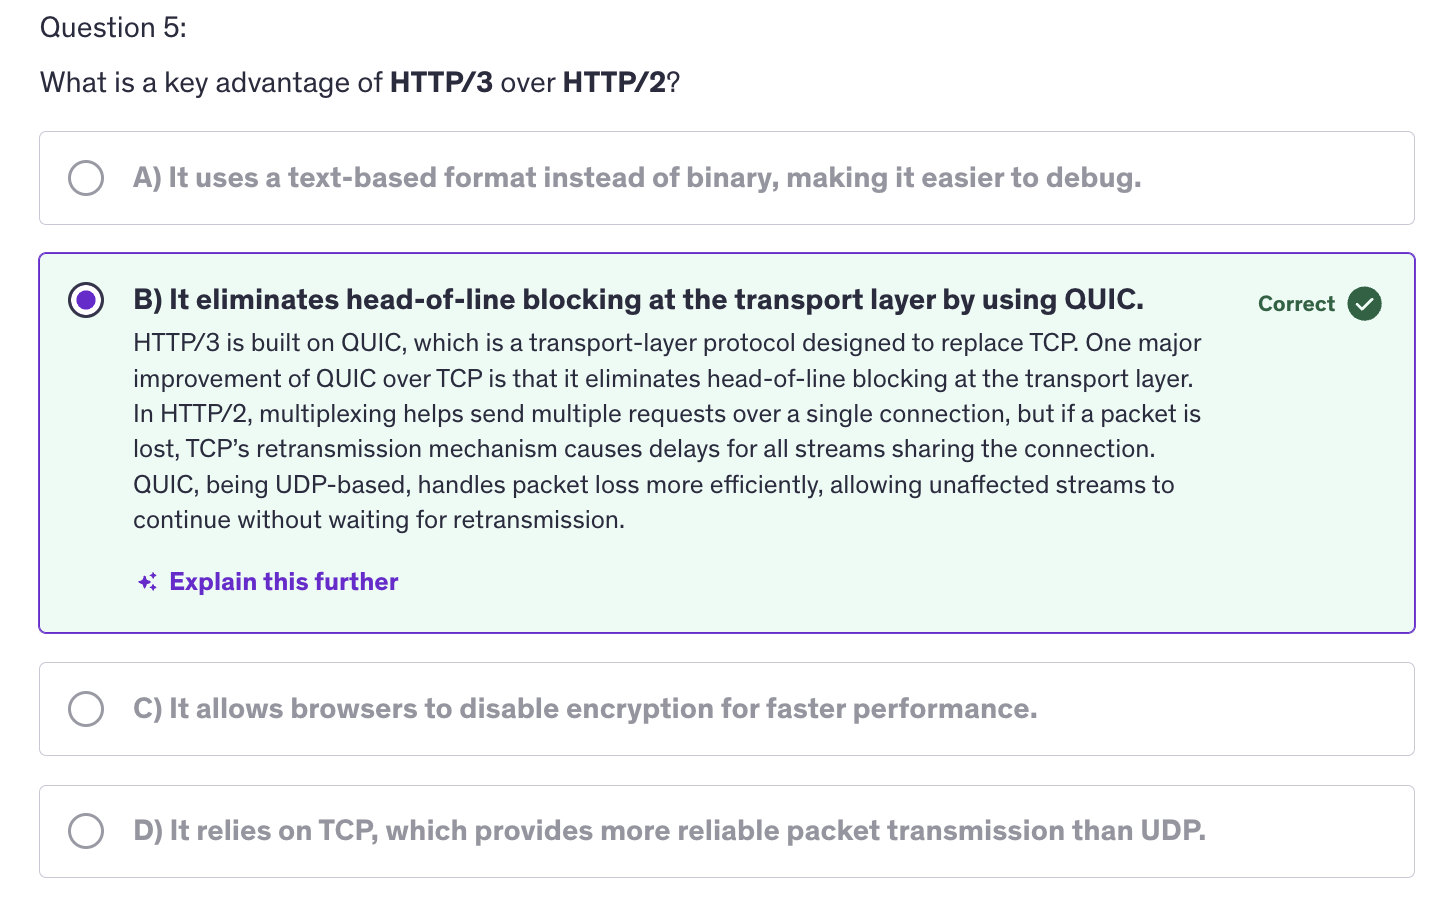
Task: Choose the disable encryption answer text
Action: click(x=585, y=709)
